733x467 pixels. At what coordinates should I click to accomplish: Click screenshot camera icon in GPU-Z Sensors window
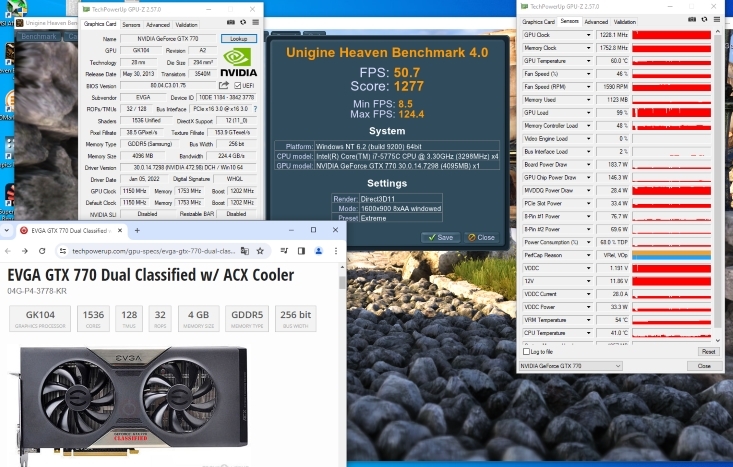pyautogui.click(x=692, y=20)
